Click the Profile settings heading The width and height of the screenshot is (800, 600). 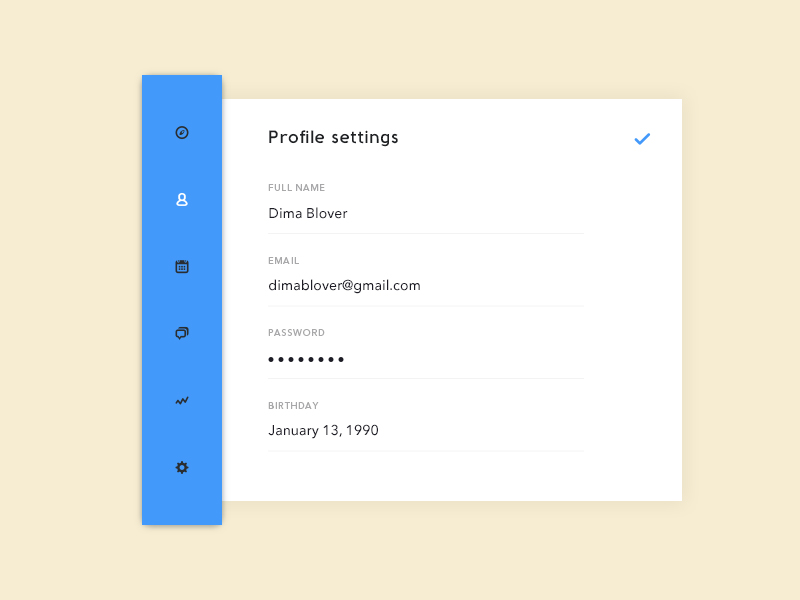[333, 138]
